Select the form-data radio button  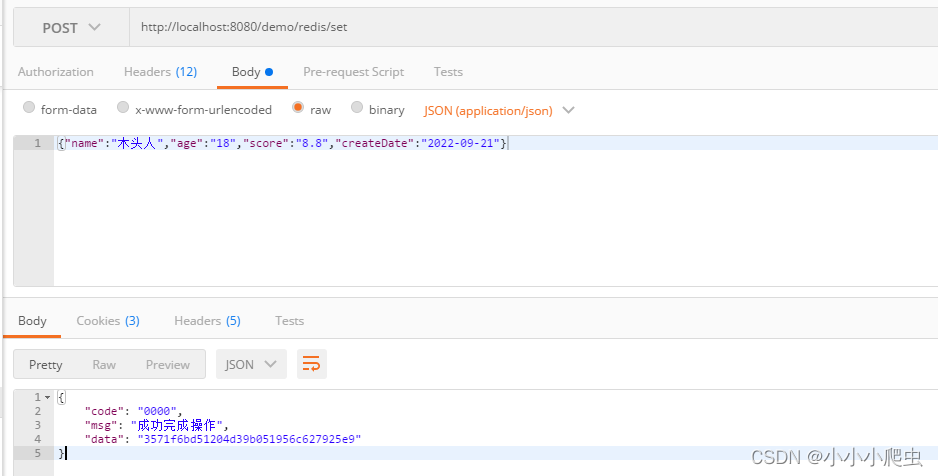tap(29, 108)
